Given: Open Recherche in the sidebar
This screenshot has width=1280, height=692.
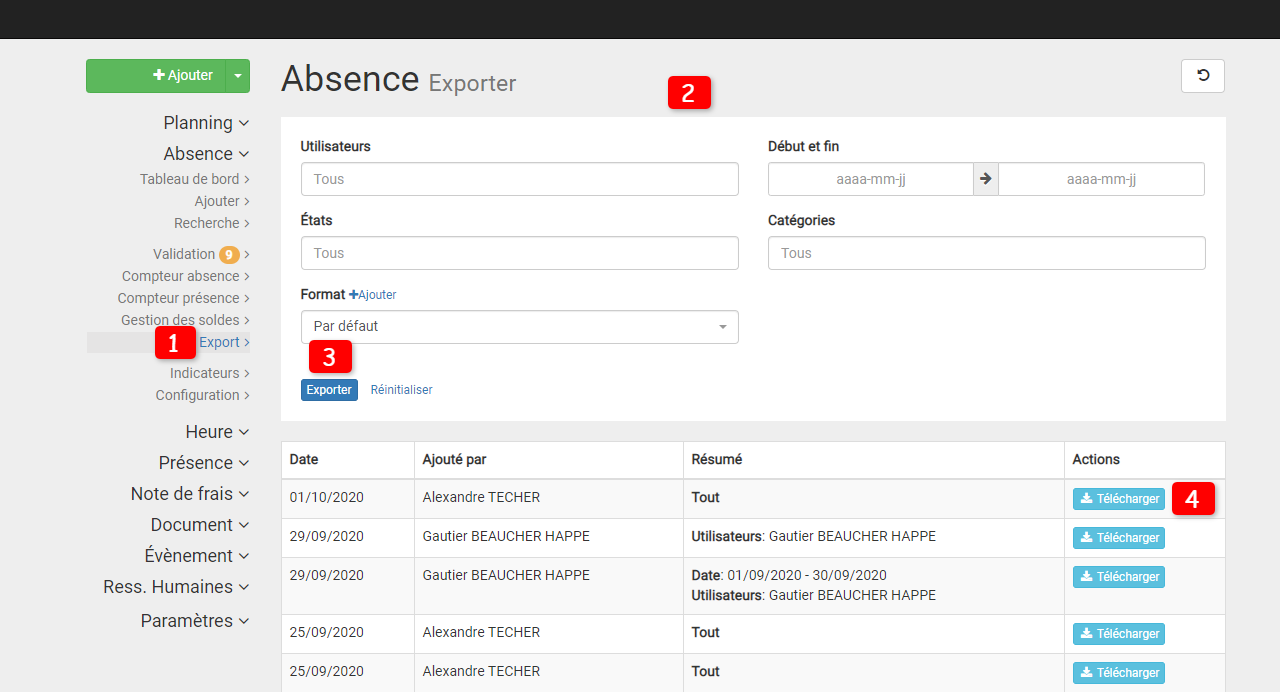Looking at the screenshot, I should 211,223.
